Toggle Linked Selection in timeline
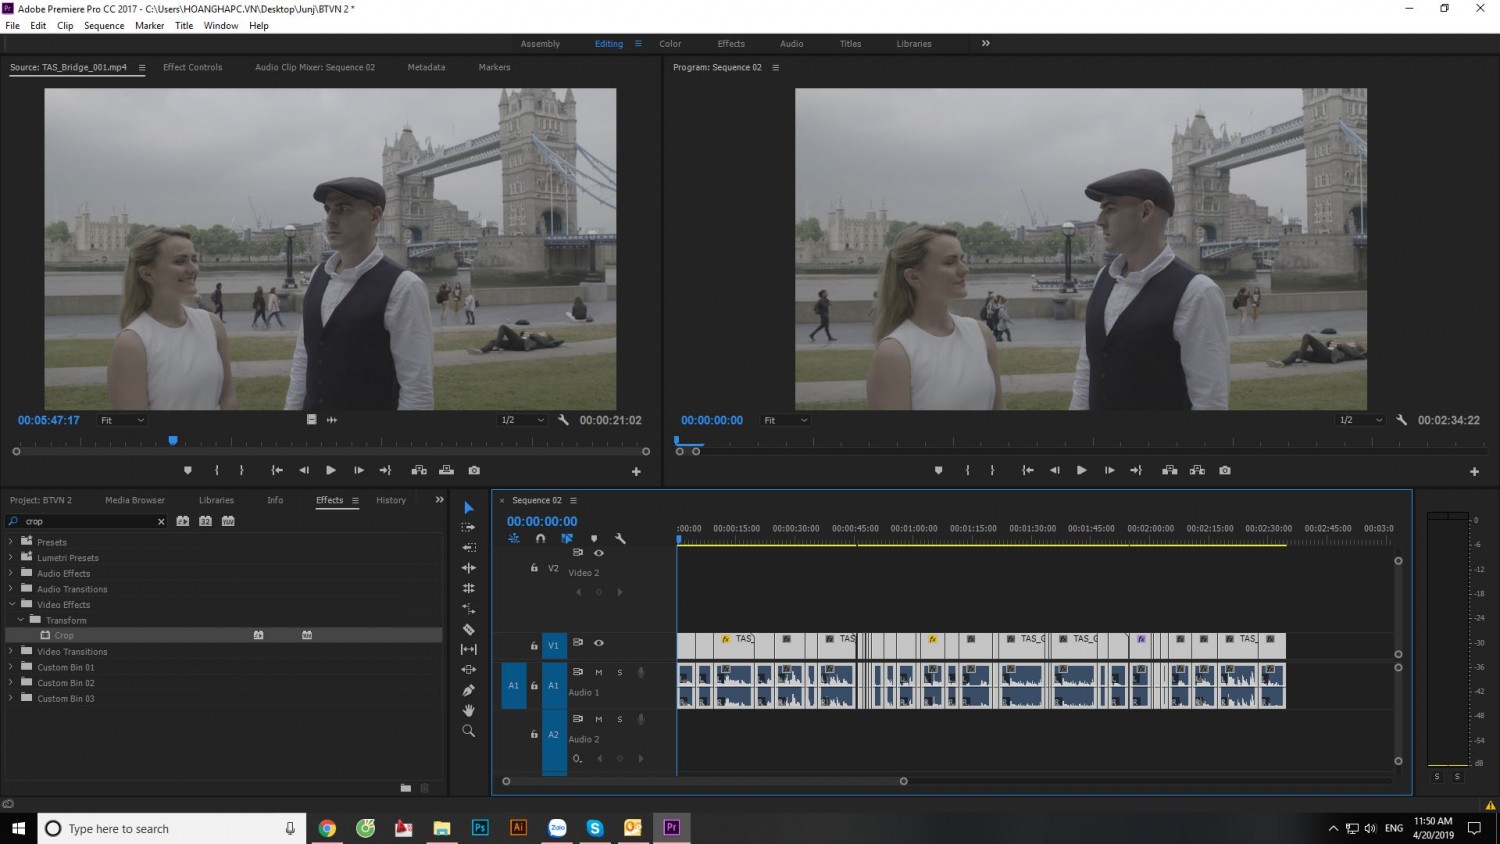1500x844 pixels. tap(567, 538)
